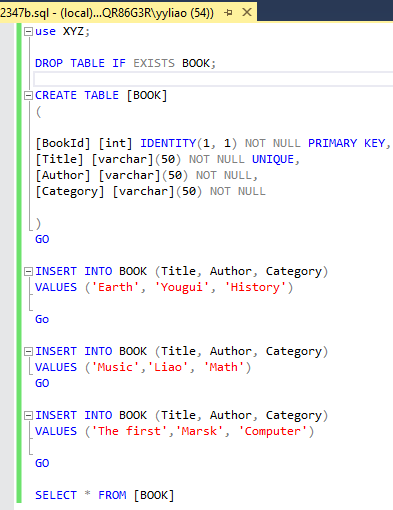Click the FROM keyword in SELECT statement
This screenshot has width=393, height=510.
[112, 495]
